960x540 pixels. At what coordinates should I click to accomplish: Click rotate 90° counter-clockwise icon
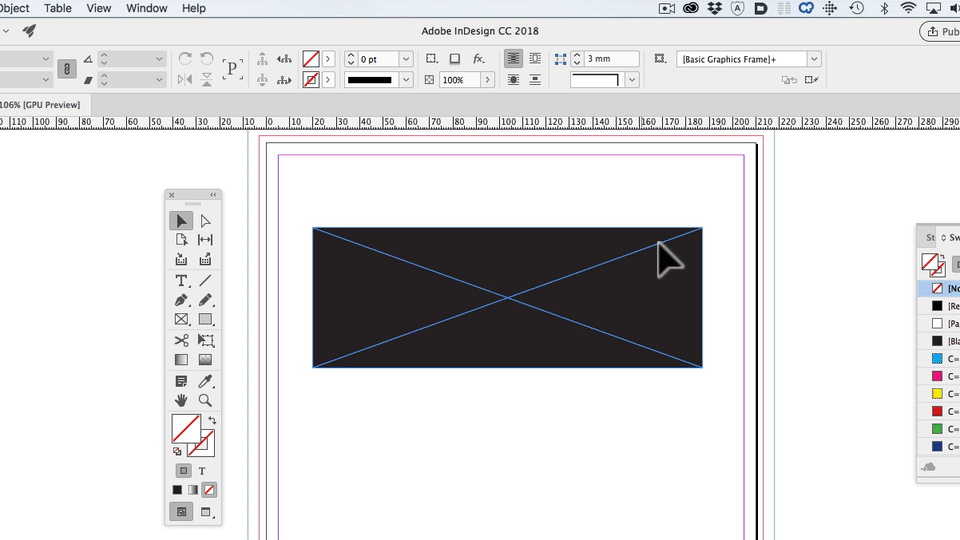(207, 59)
